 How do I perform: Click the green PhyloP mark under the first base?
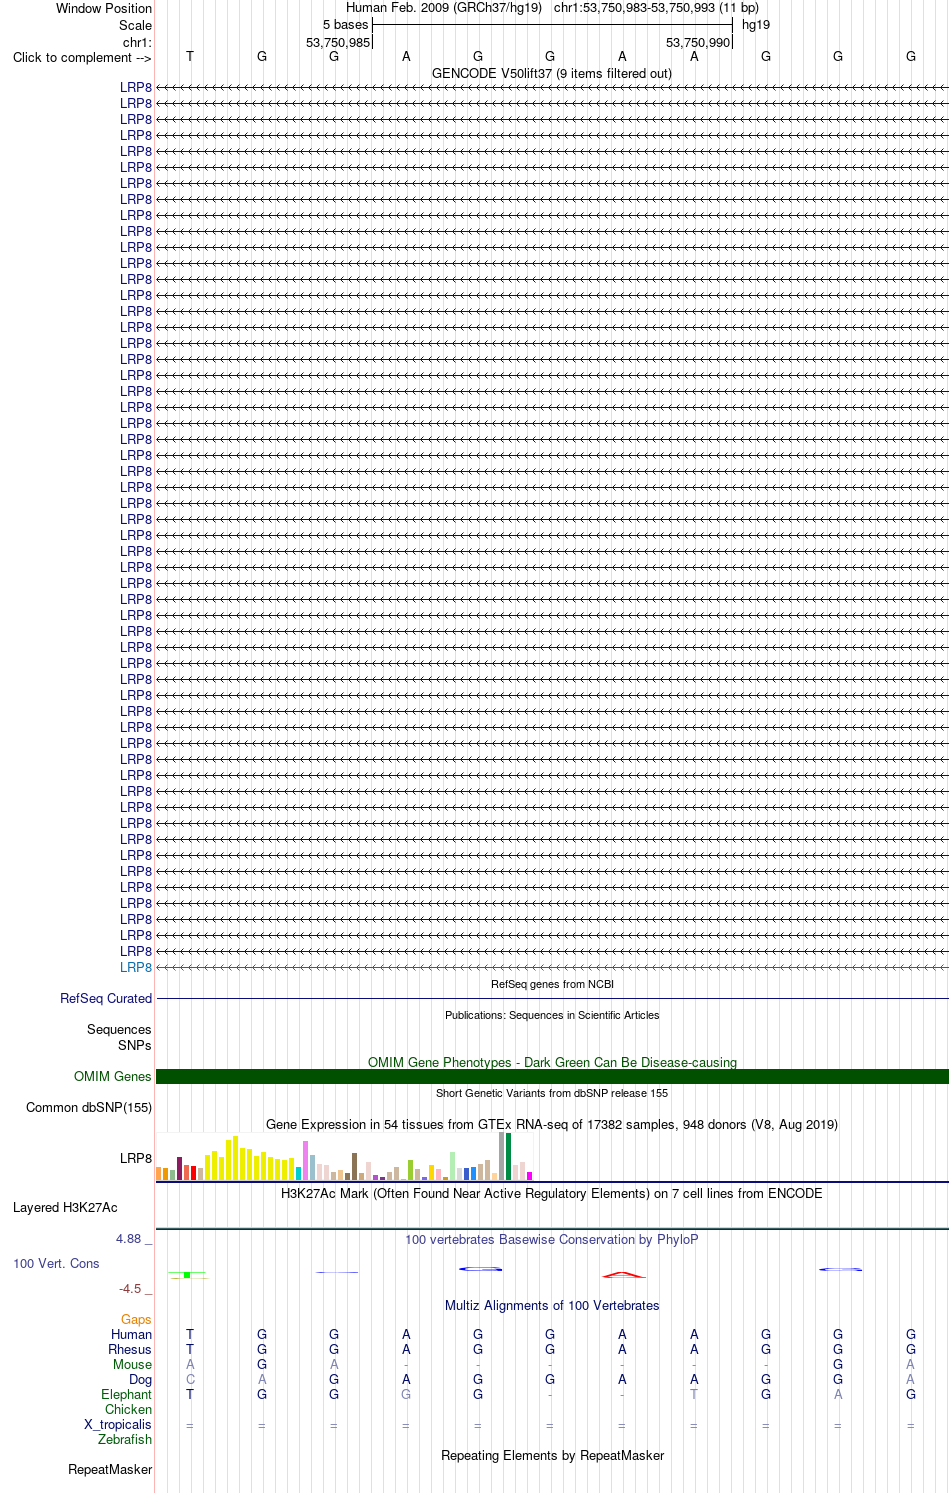[x=187, y=1275]
